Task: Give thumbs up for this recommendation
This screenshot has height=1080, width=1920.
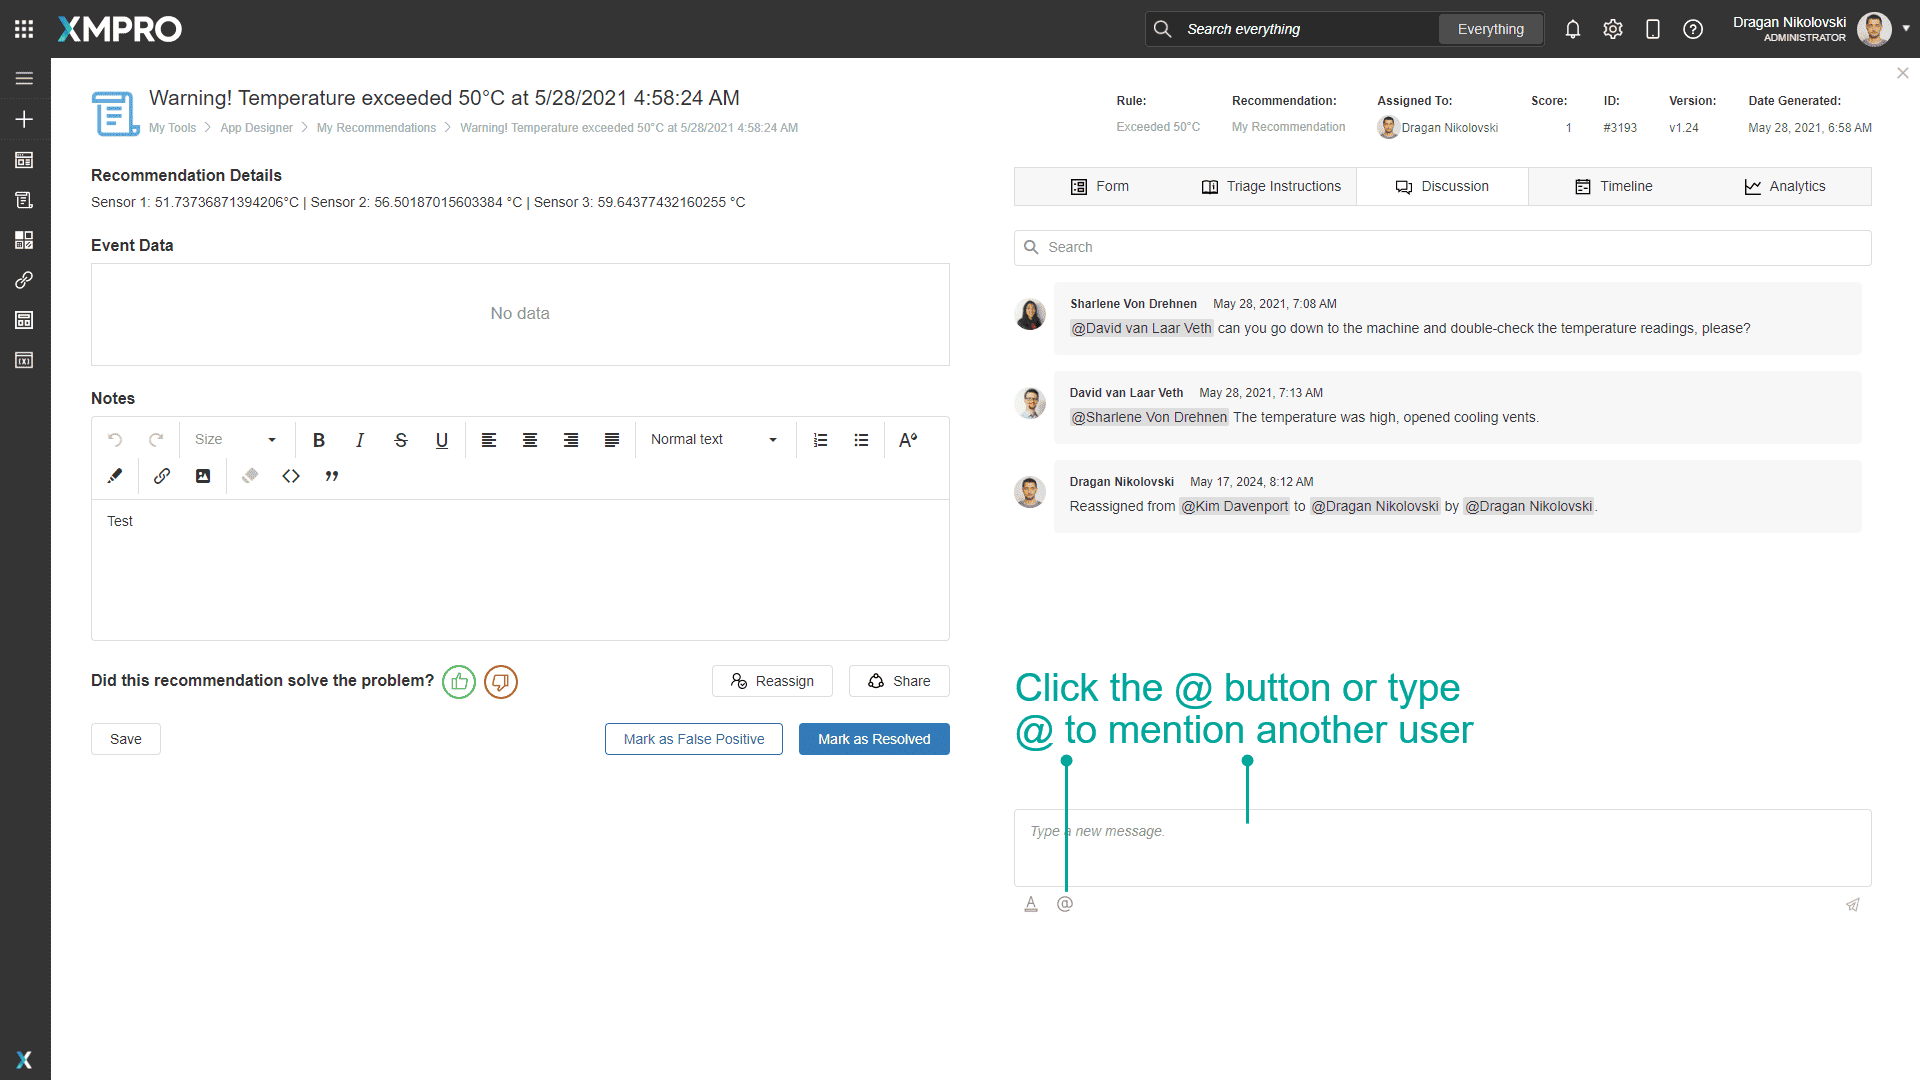Action: pyautogui.click(x=459, y=682)
